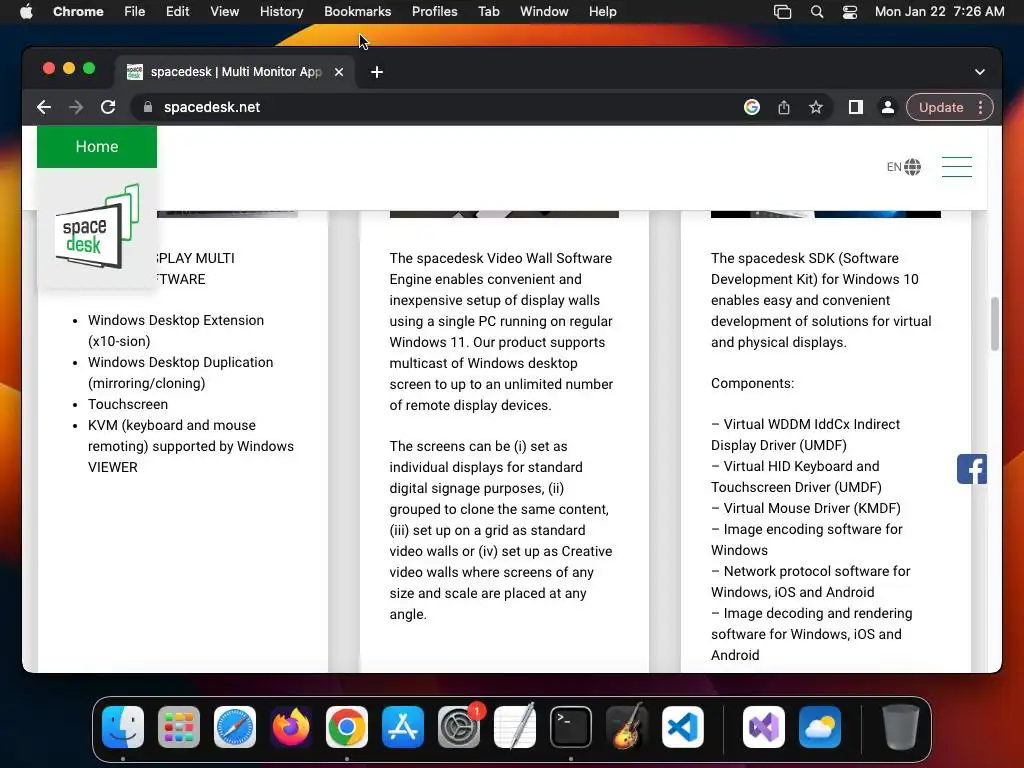1024x768 pixels.
Task: Click the date and time in menu bar
Action: pos(939,11)
